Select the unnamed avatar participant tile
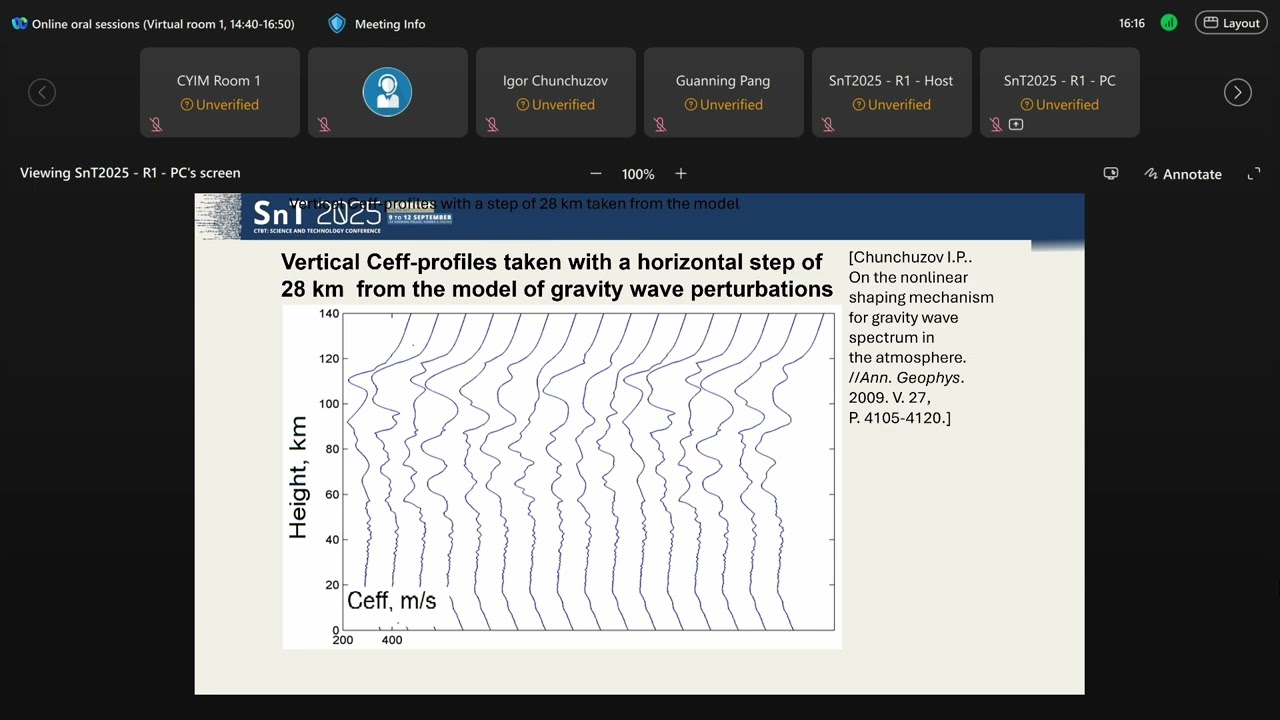Image resolution: width=1280 pixels, height=720 pixels. coord(387,92)
